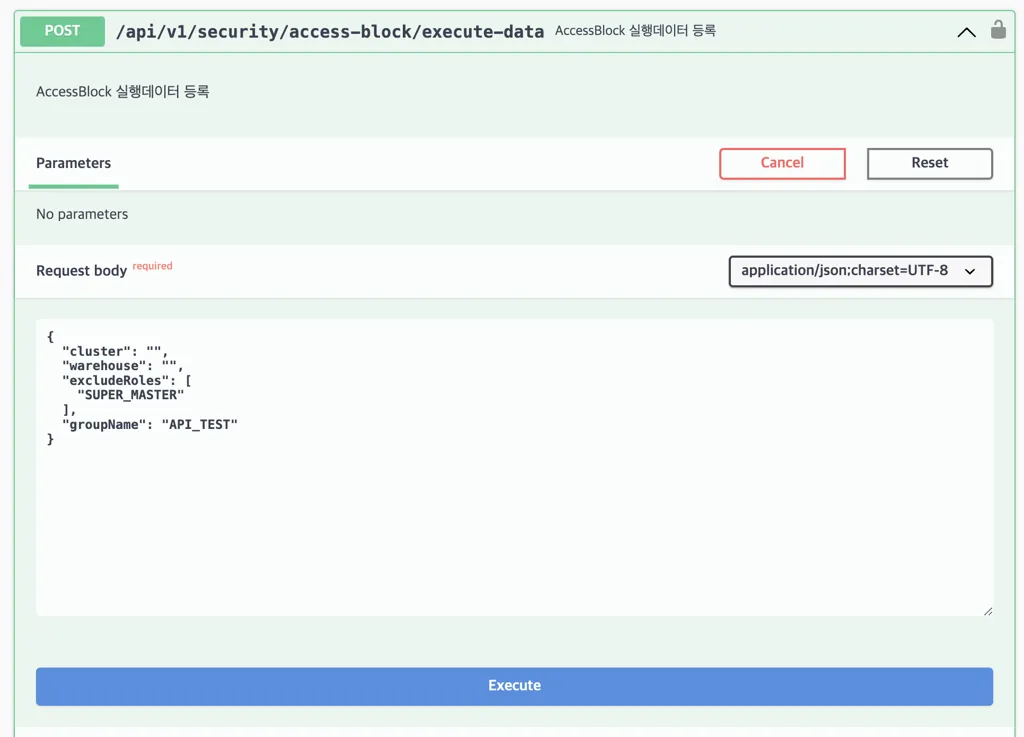Viewport: 1024px width, 737px height.
Task: Click the green POST method badge
Action: point(62,31)
